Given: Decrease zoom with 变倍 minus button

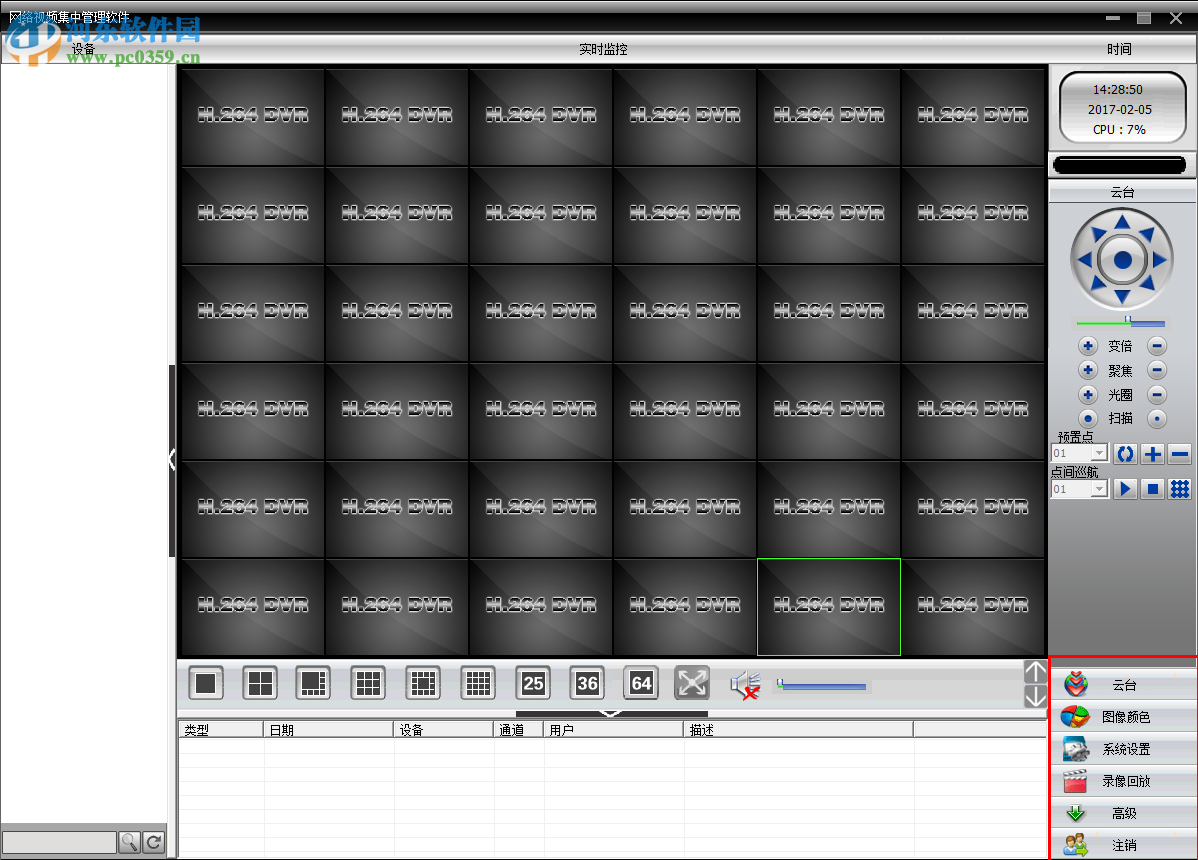Looking at the screenshot, I should pyautogui.click(x=1158, y=346).
